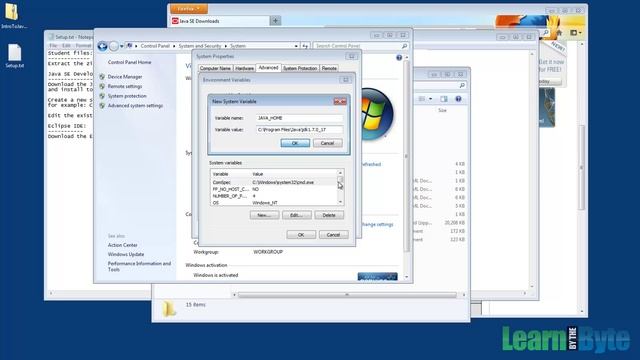Click the Explorer window search magnifier icon
This screenshot has height=360, width=640.
click(x=462, y=85)
